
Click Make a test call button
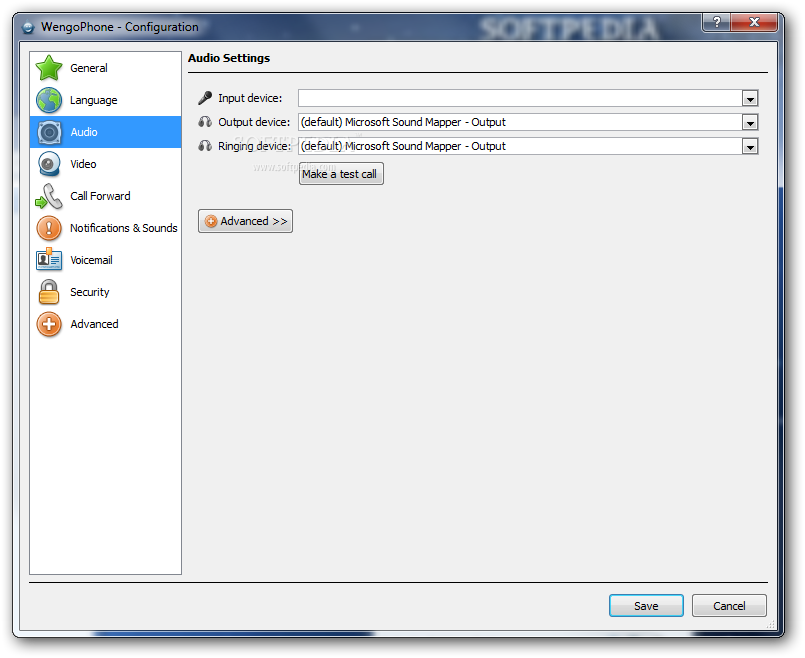pos(341,174)
